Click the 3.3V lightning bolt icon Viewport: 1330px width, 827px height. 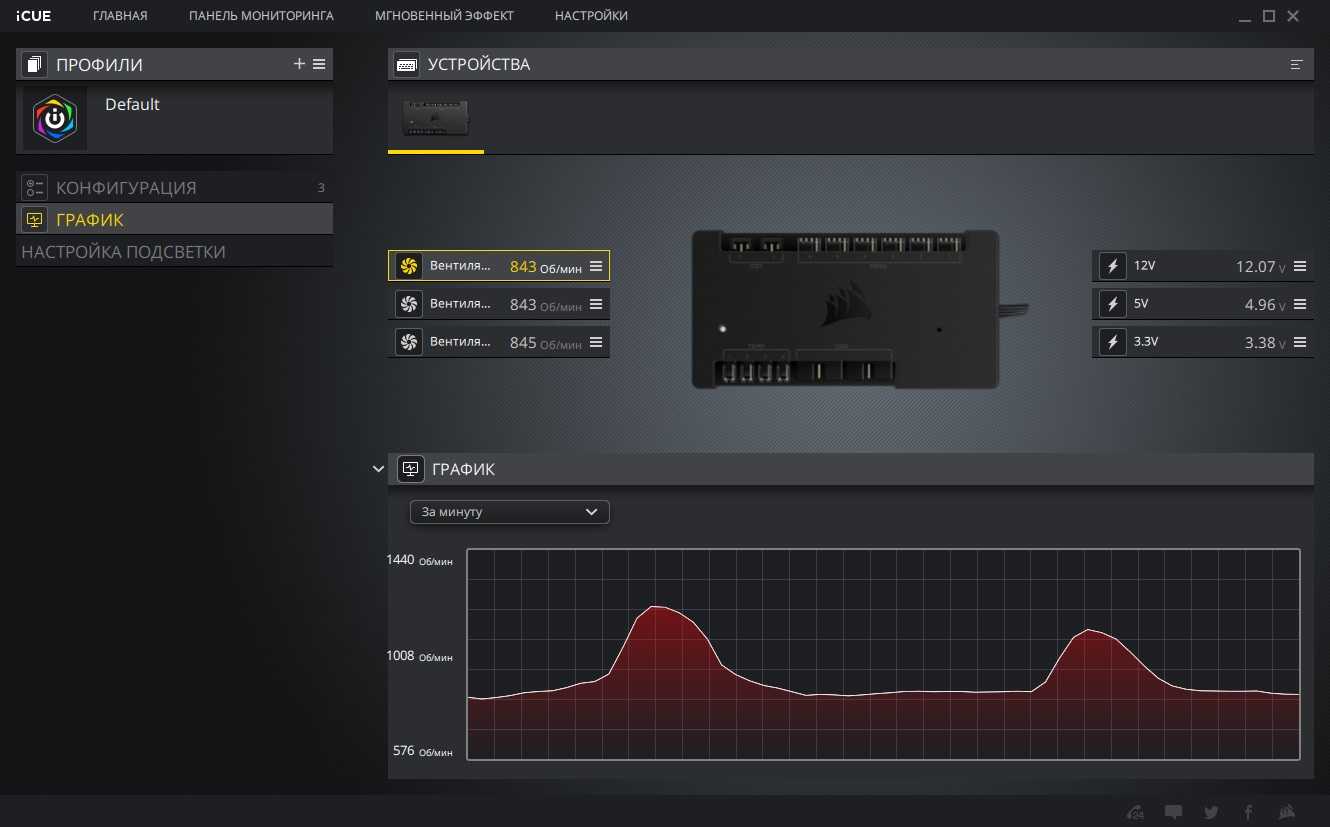tap(1112, 343)
